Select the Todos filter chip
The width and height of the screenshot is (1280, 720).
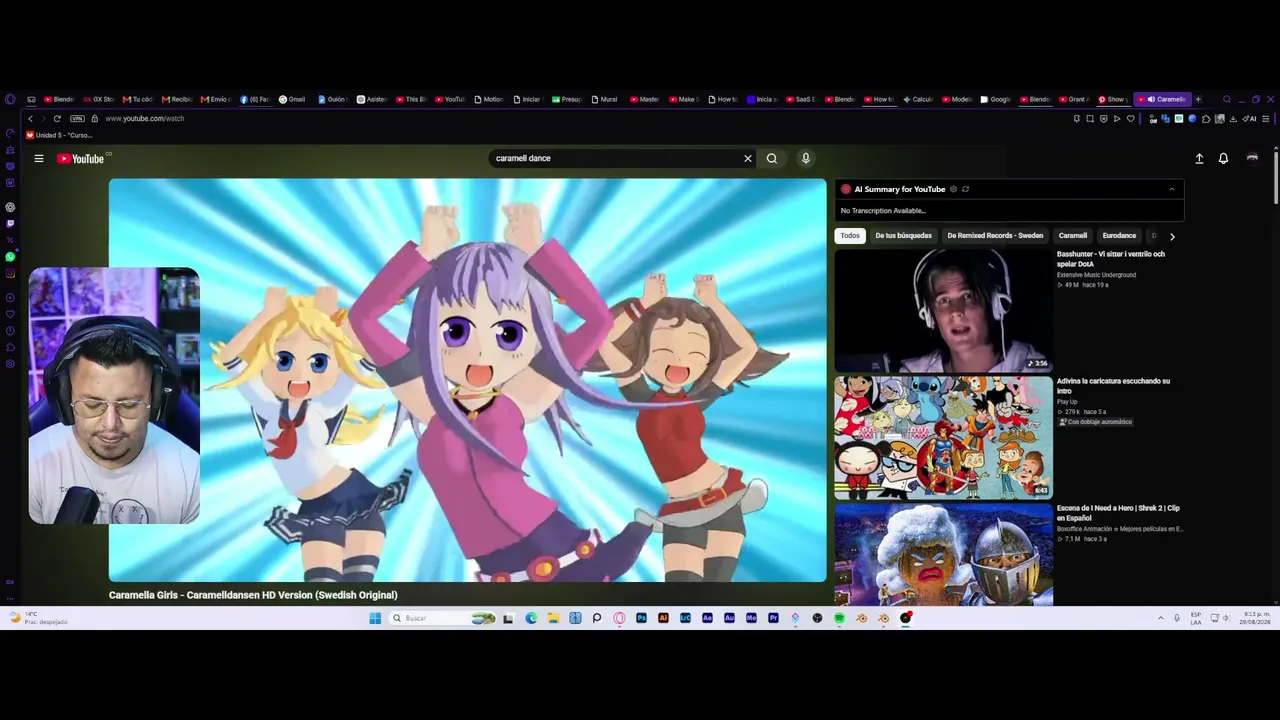click(x=850, y=236)
